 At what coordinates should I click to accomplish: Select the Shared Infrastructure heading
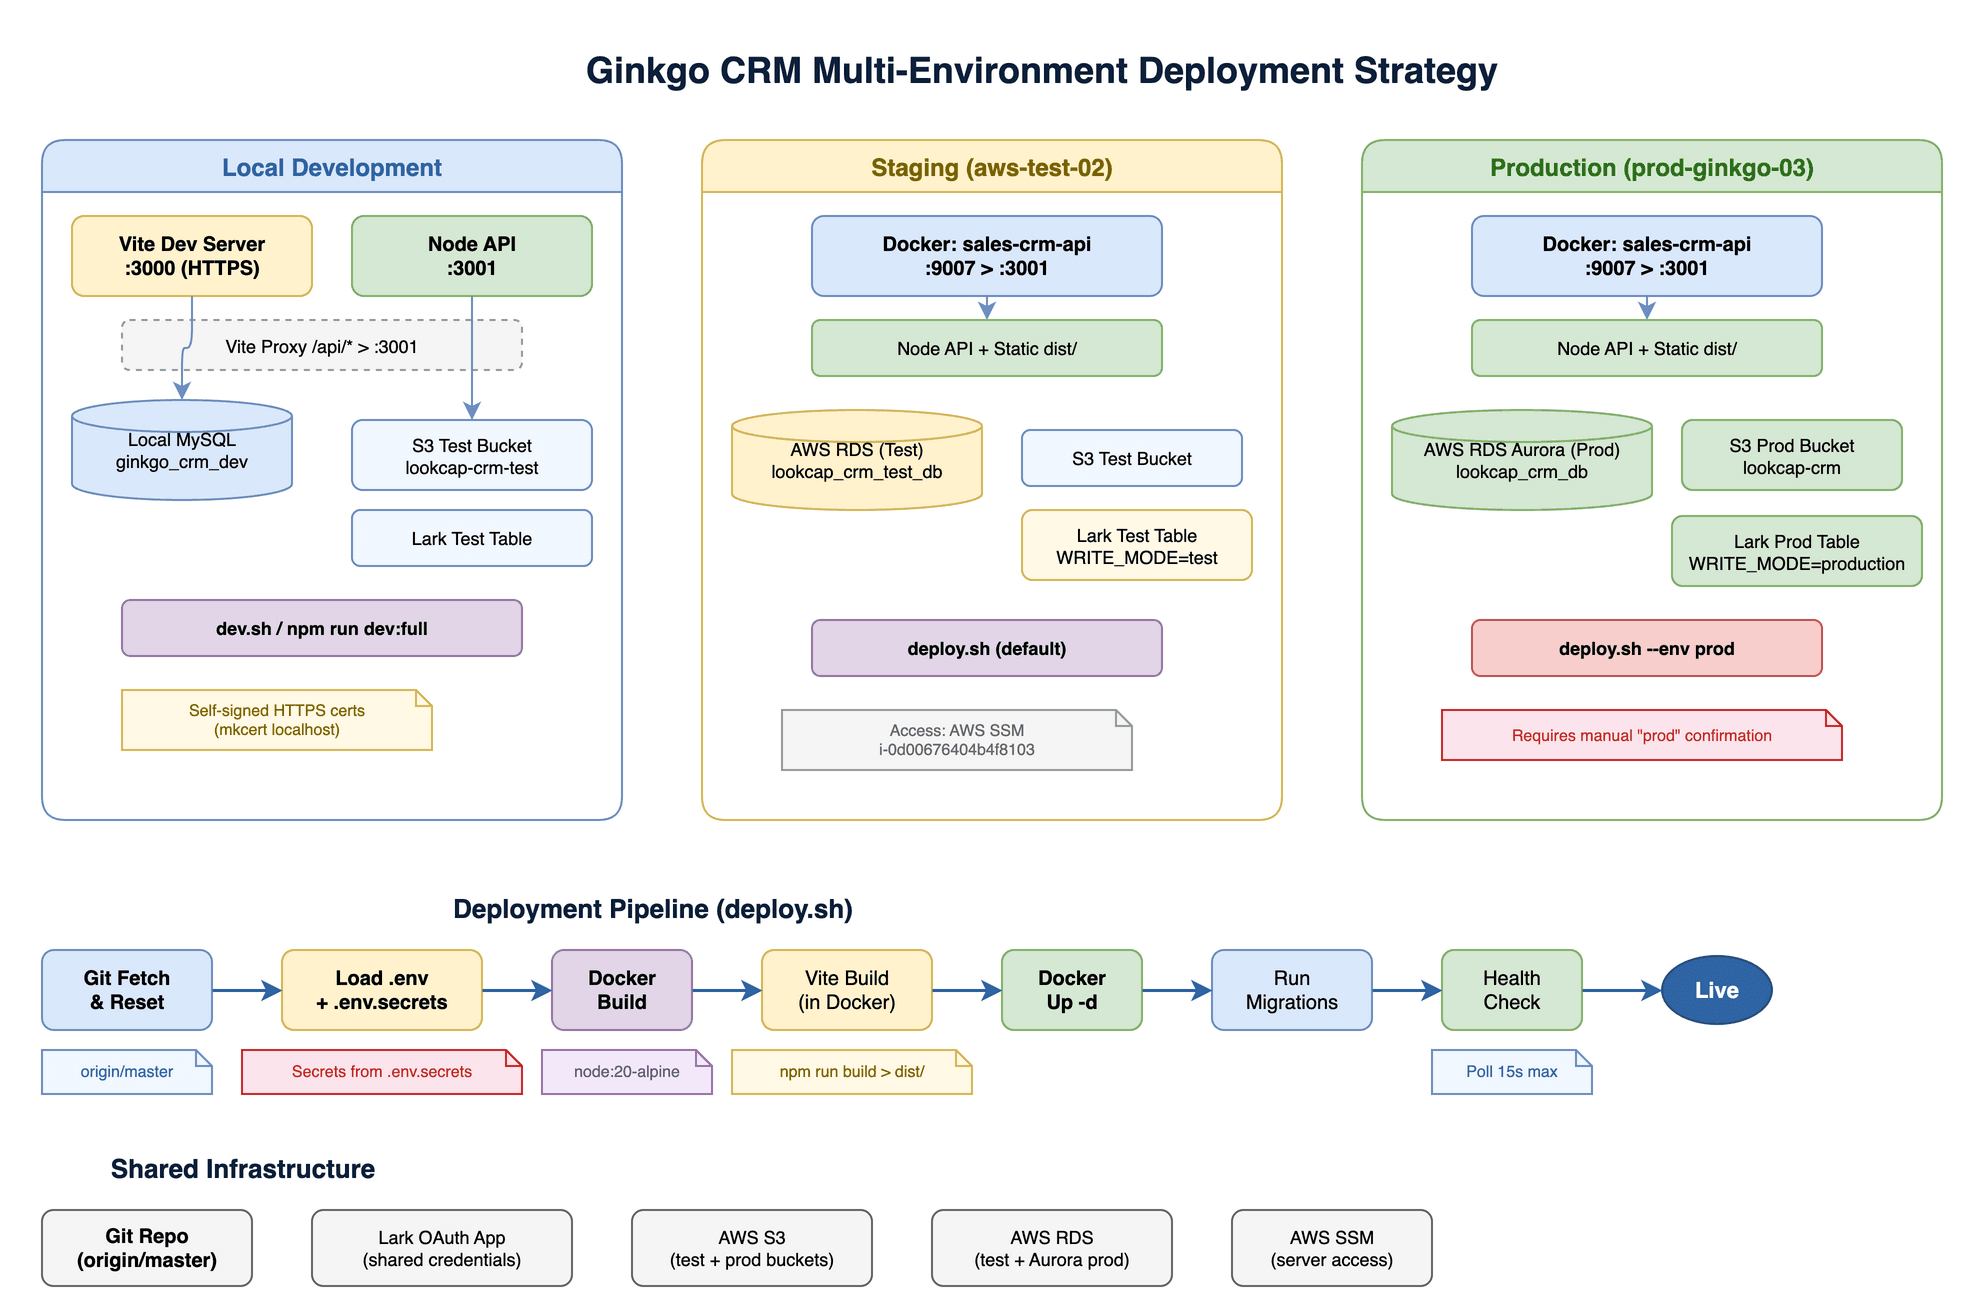[x=243, y=1169]
